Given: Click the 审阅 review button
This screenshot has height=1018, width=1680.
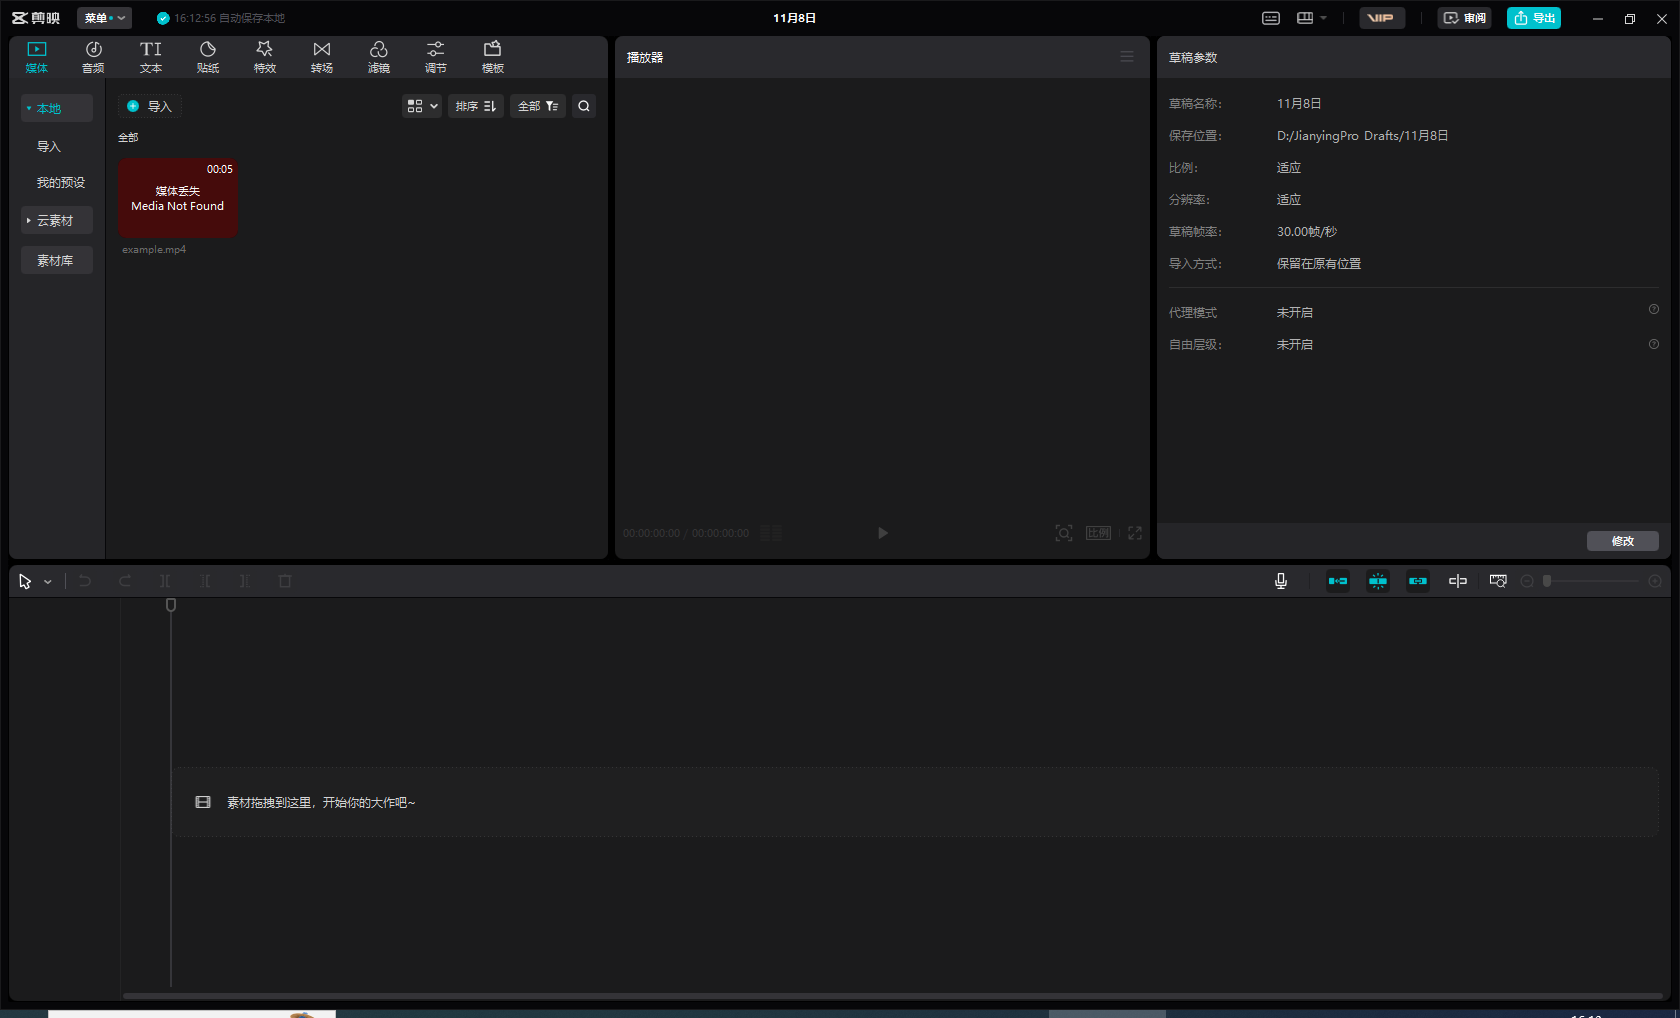Looking at the screenshot, I should [1464, 18].
